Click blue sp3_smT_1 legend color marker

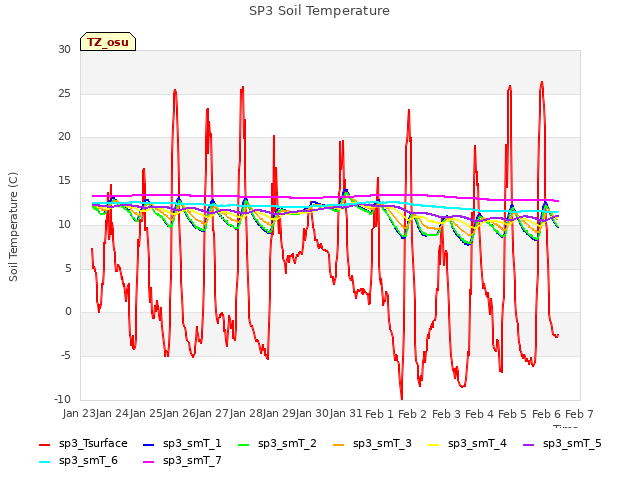click(149, 444)
